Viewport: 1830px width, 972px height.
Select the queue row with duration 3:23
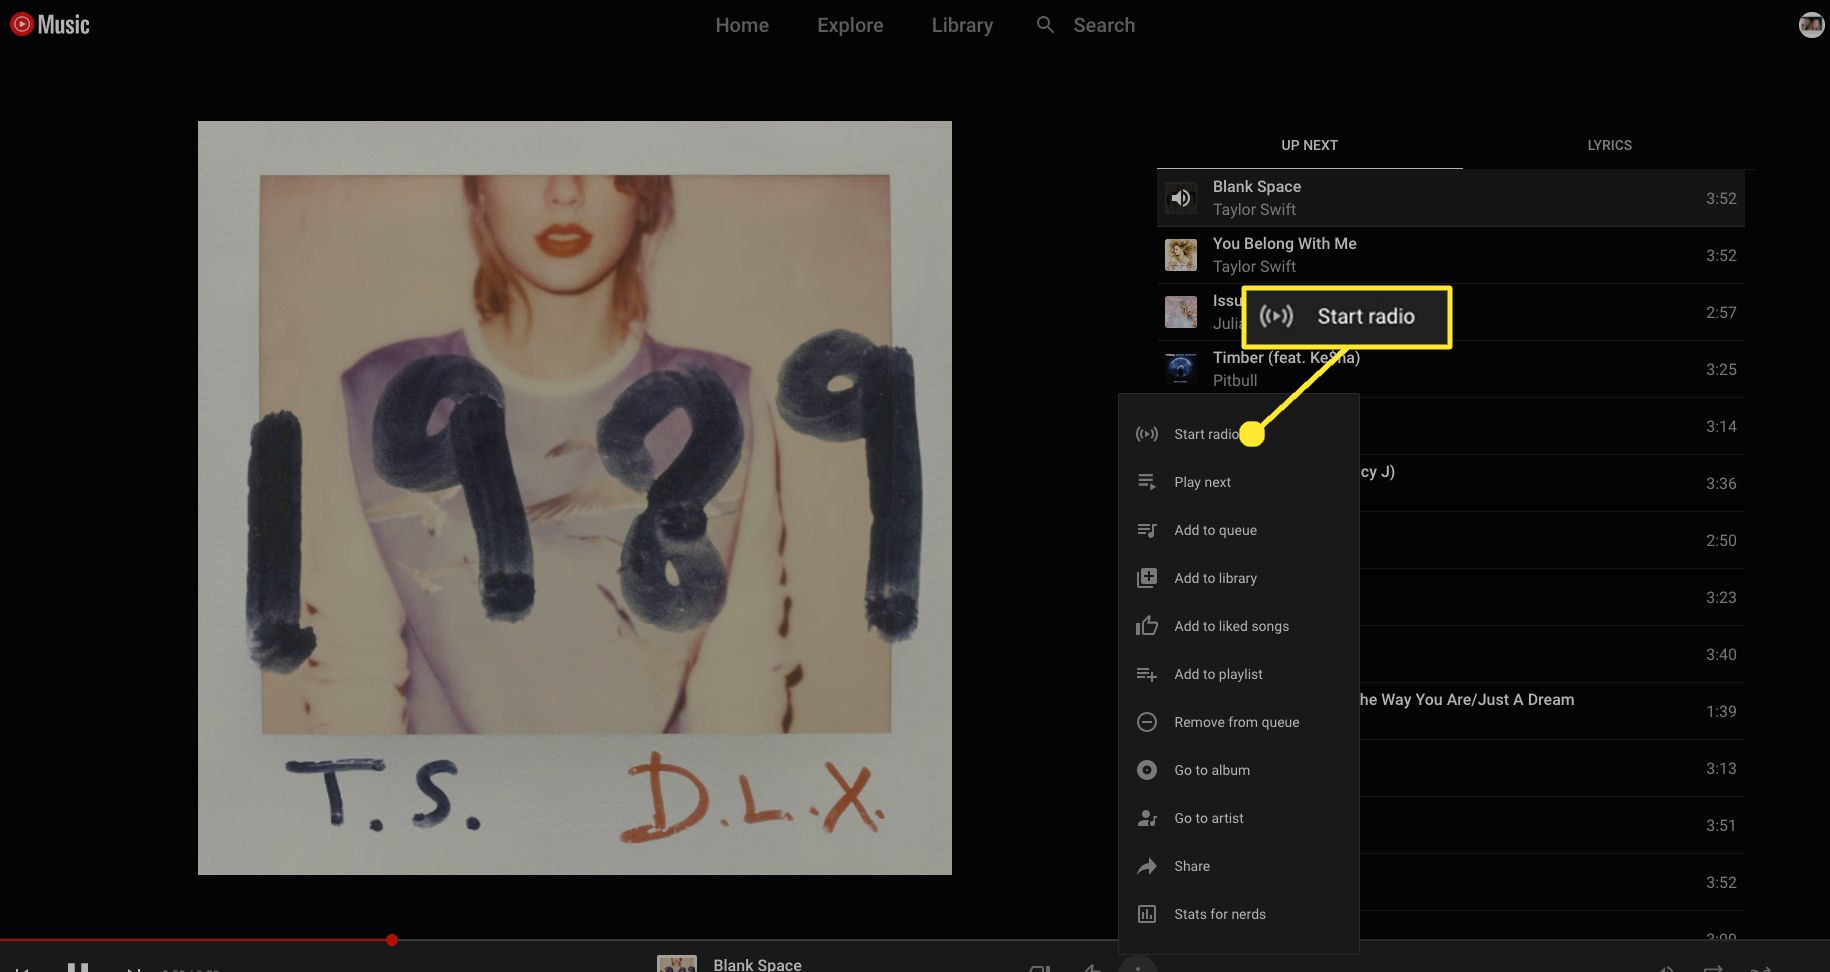click(1552, 597)
